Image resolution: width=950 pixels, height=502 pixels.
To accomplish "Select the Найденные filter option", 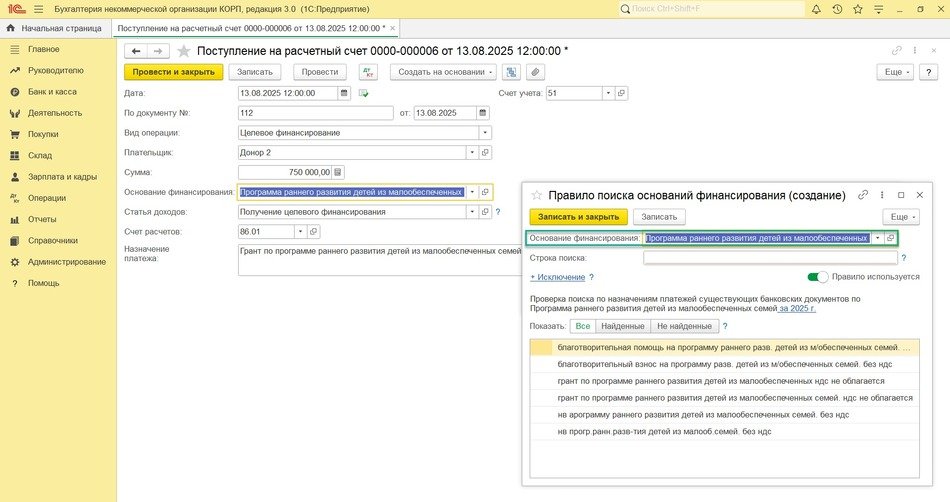I will pyautogui.click(x=622, y=326).
